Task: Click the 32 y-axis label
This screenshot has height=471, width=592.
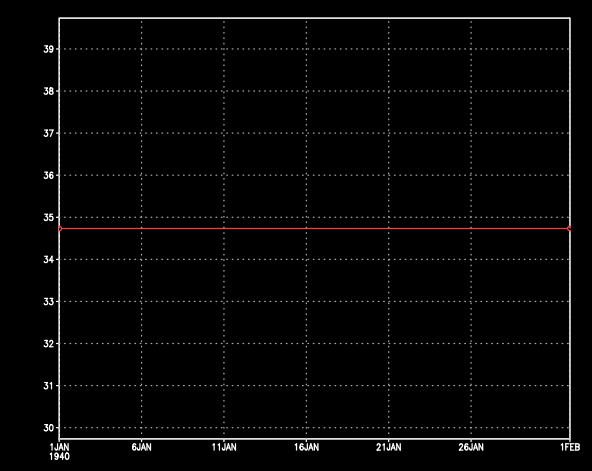Action: (x=48, y=343)
